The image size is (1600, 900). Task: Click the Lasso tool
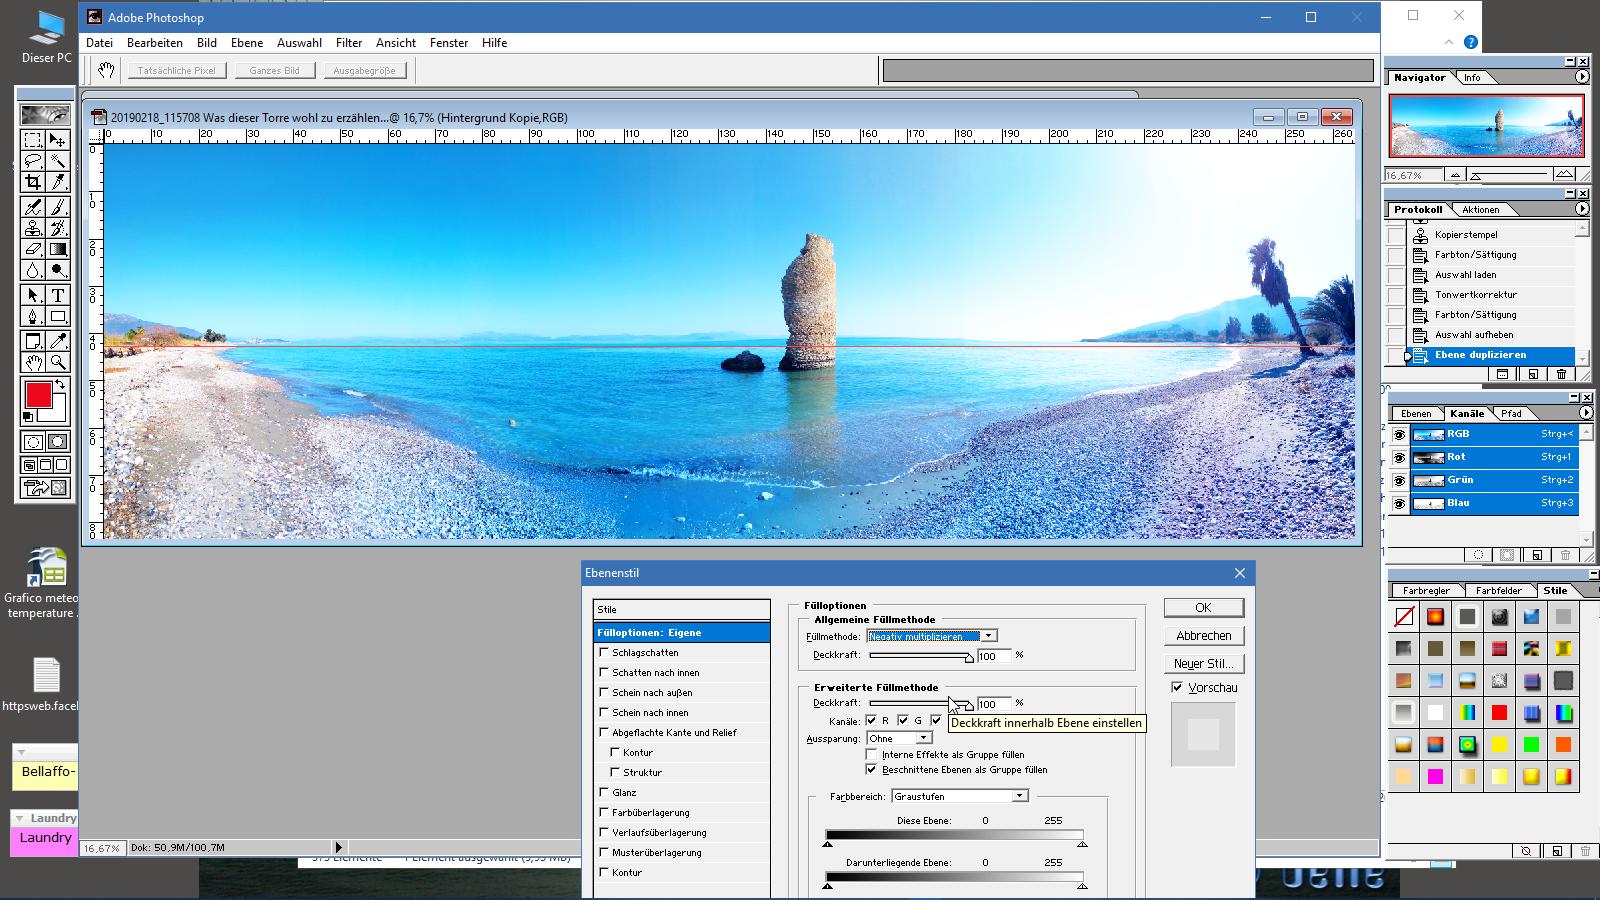click(33, 161)
